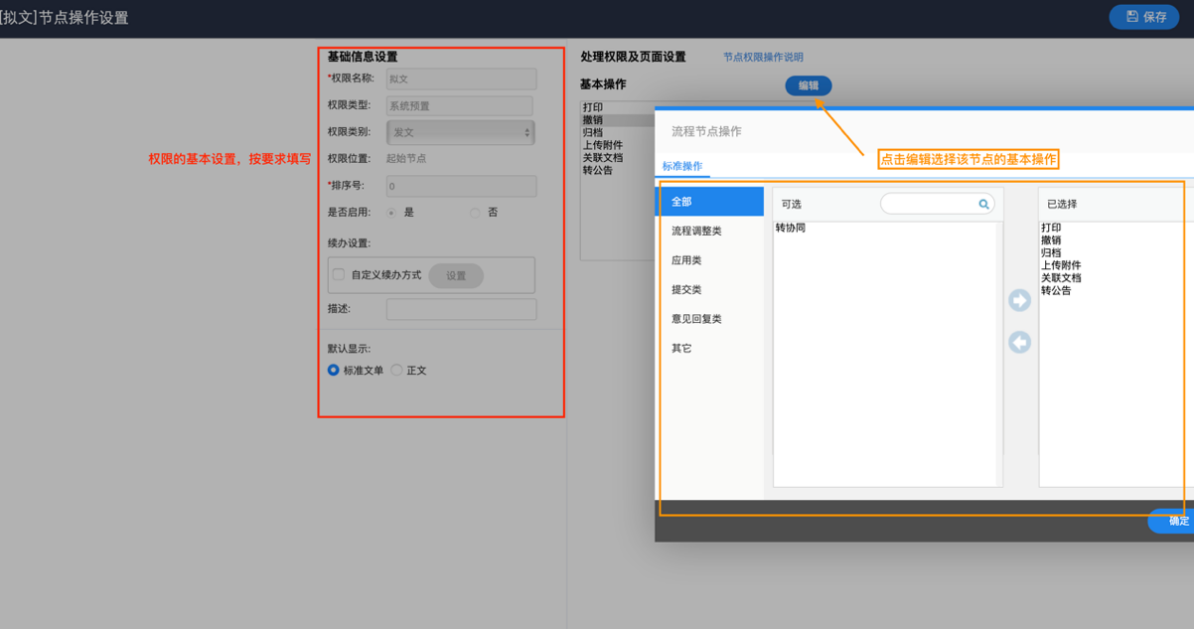Viewport: 1194px width, 629px height.
Task: Open 节点权限操作说明 link
Action: pos(763,57)
